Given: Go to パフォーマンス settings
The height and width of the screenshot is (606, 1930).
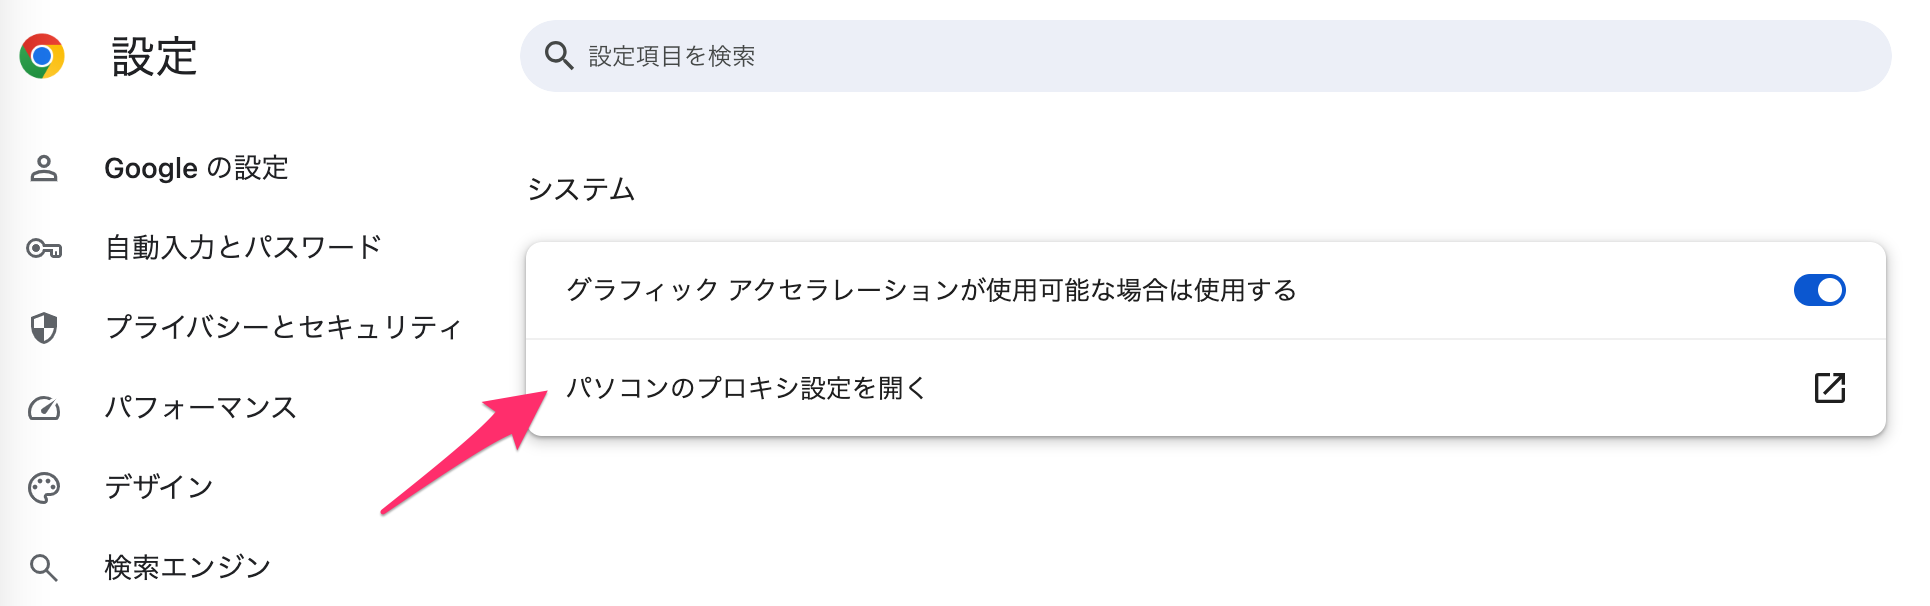Looking at the screenshot, I should [201, 408].
